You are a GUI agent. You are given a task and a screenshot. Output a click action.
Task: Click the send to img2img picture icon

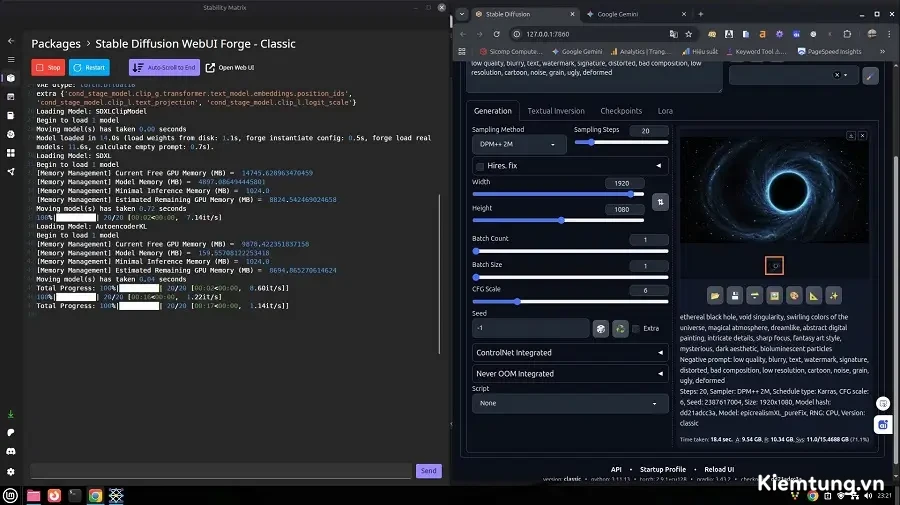pyautogui.click(x=774, y=296)
